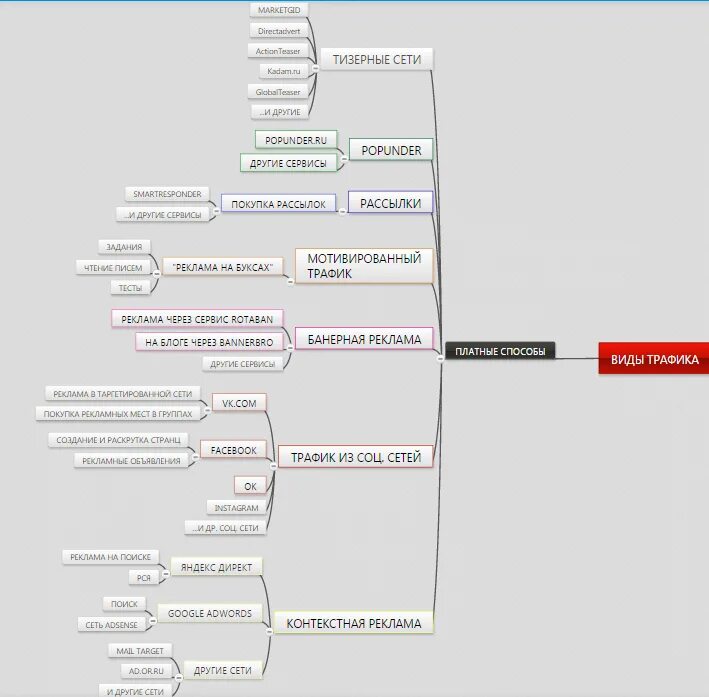Viewport: 709px width, 697px height.
Task: Select the "РЕКЛАМА НА БУКСАХ" node
Action: pyautogui.click(x=223, y=267)
